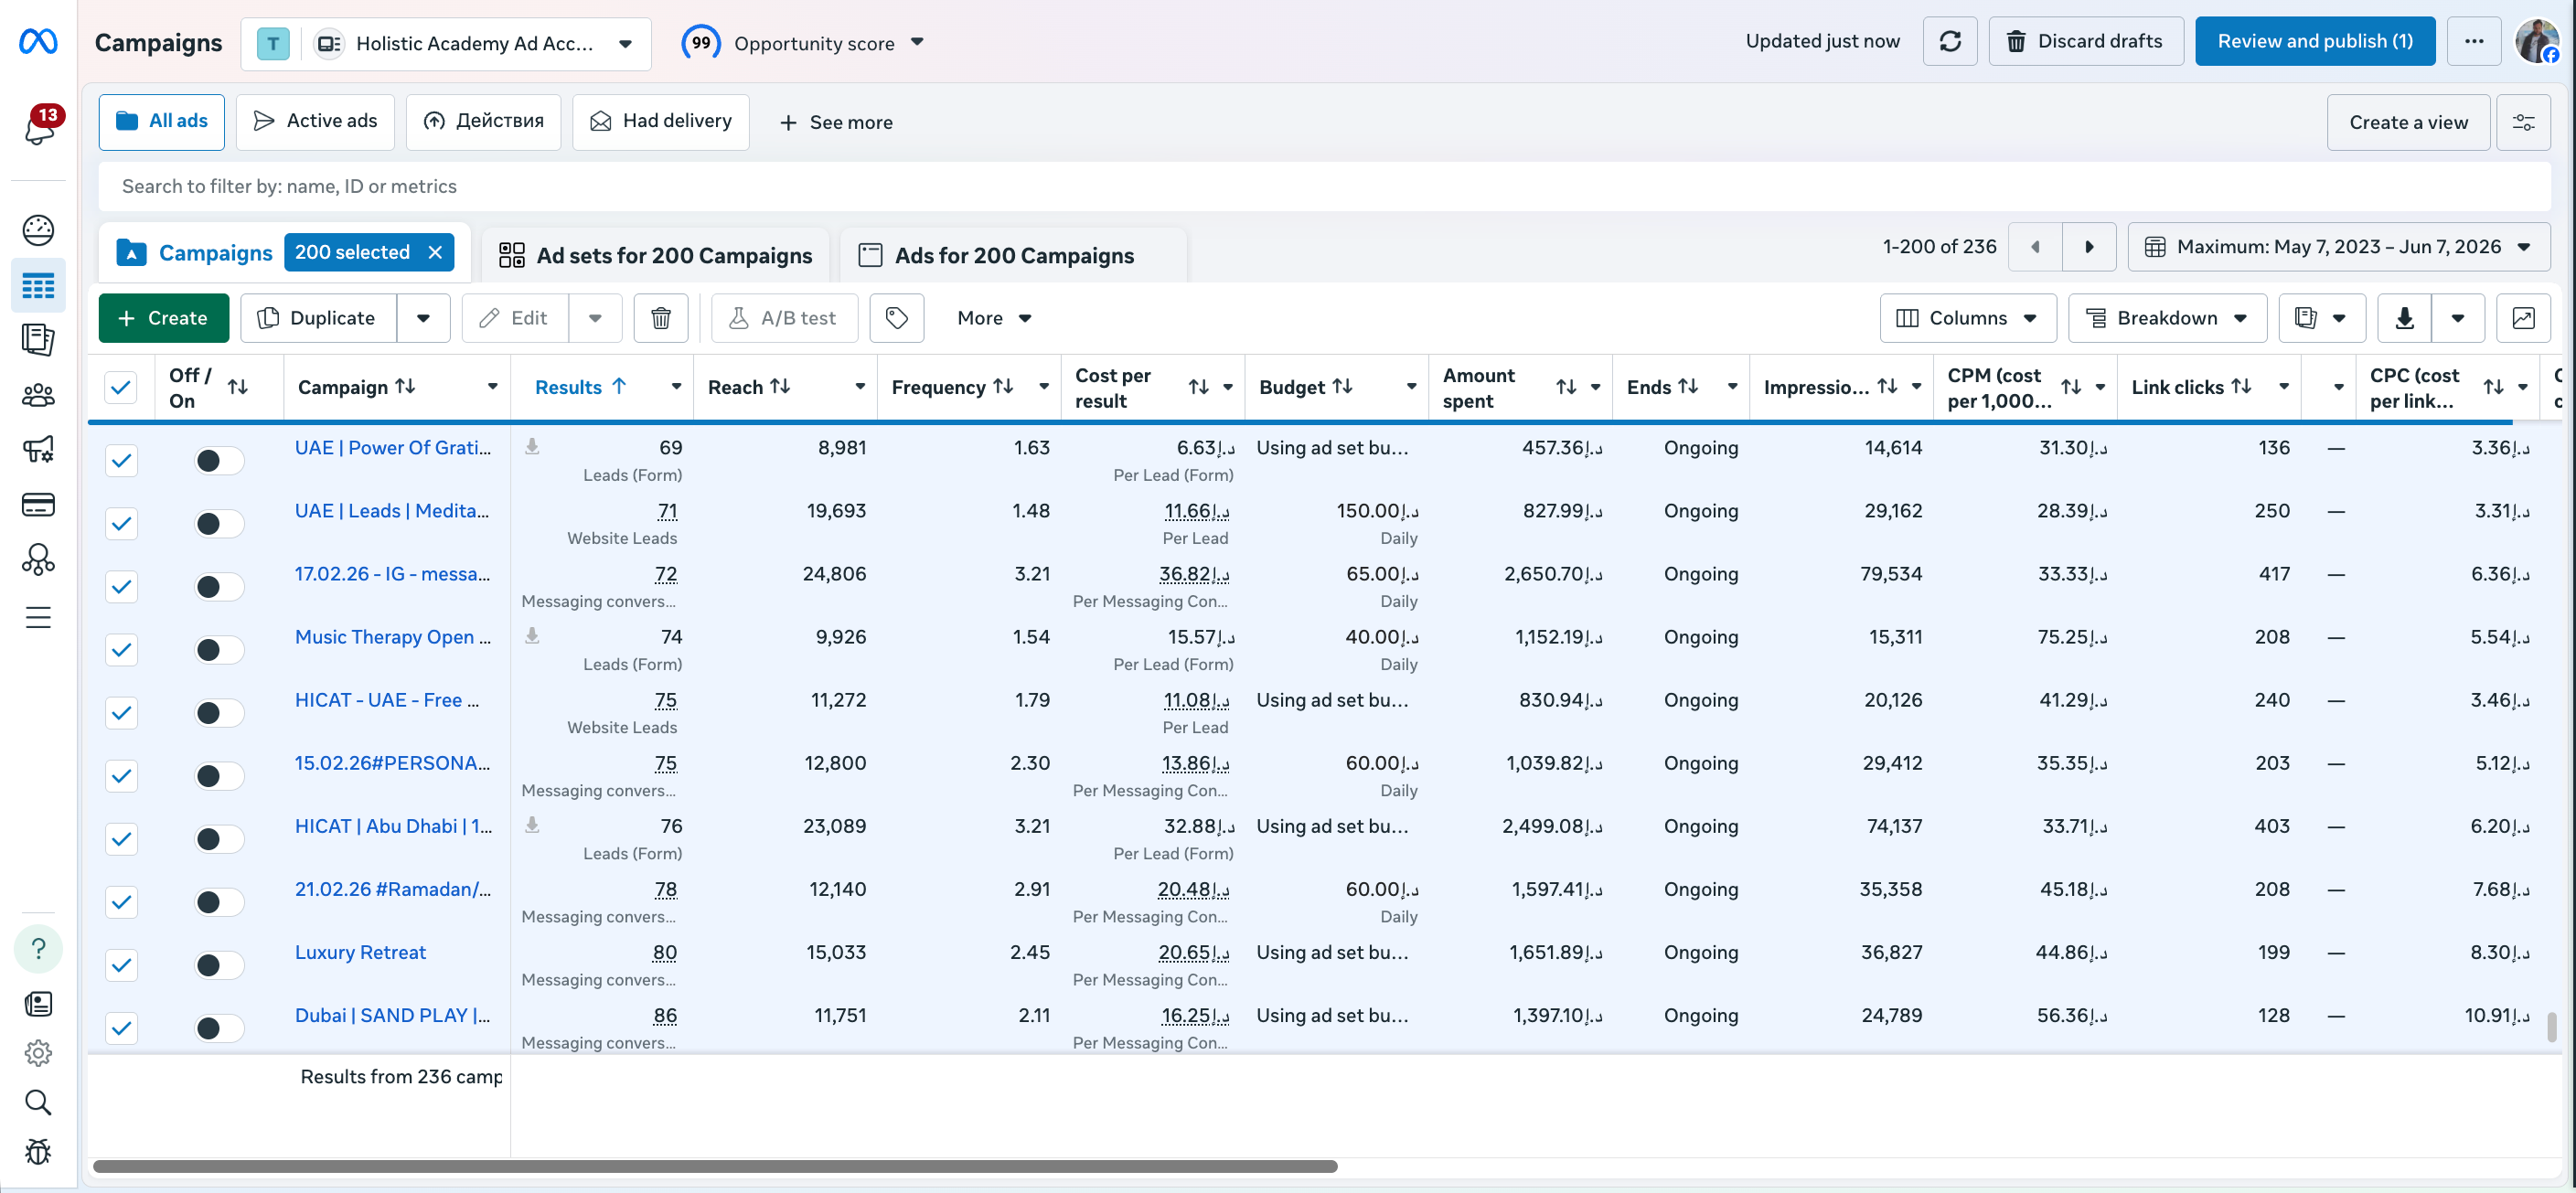
Task: Open the profile avatar menu
Action: point(2538,41)
